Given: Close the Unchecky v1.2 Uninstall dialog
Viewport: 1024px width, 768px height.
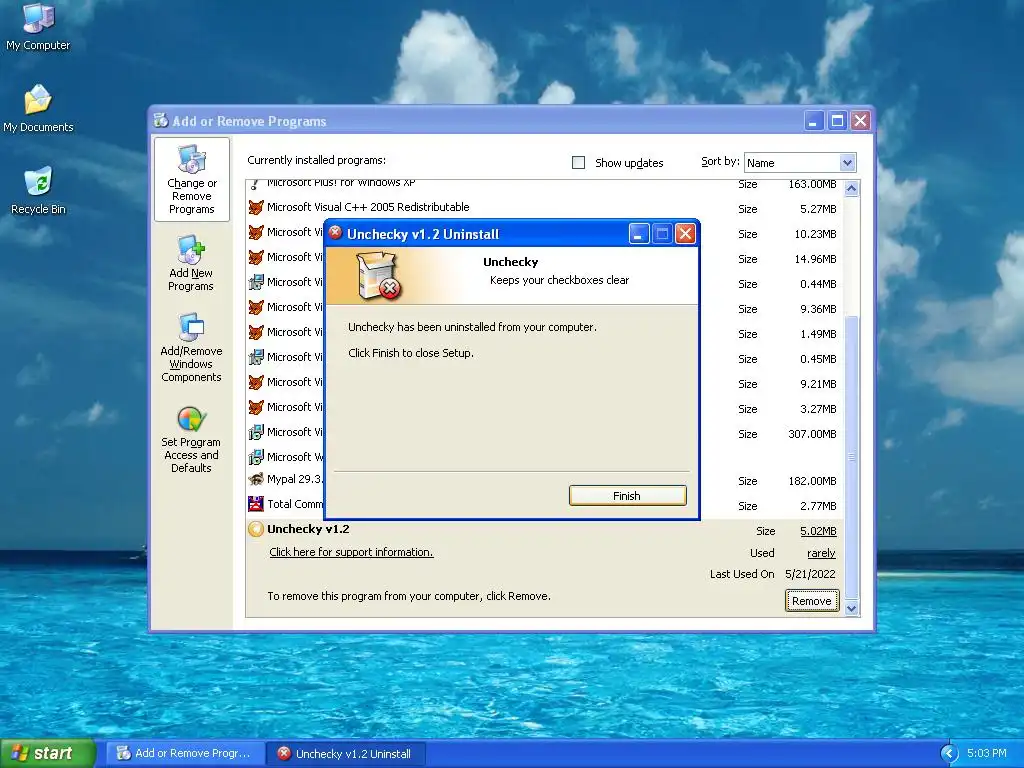Looking at the screenshot, I should tap(685, 234).
